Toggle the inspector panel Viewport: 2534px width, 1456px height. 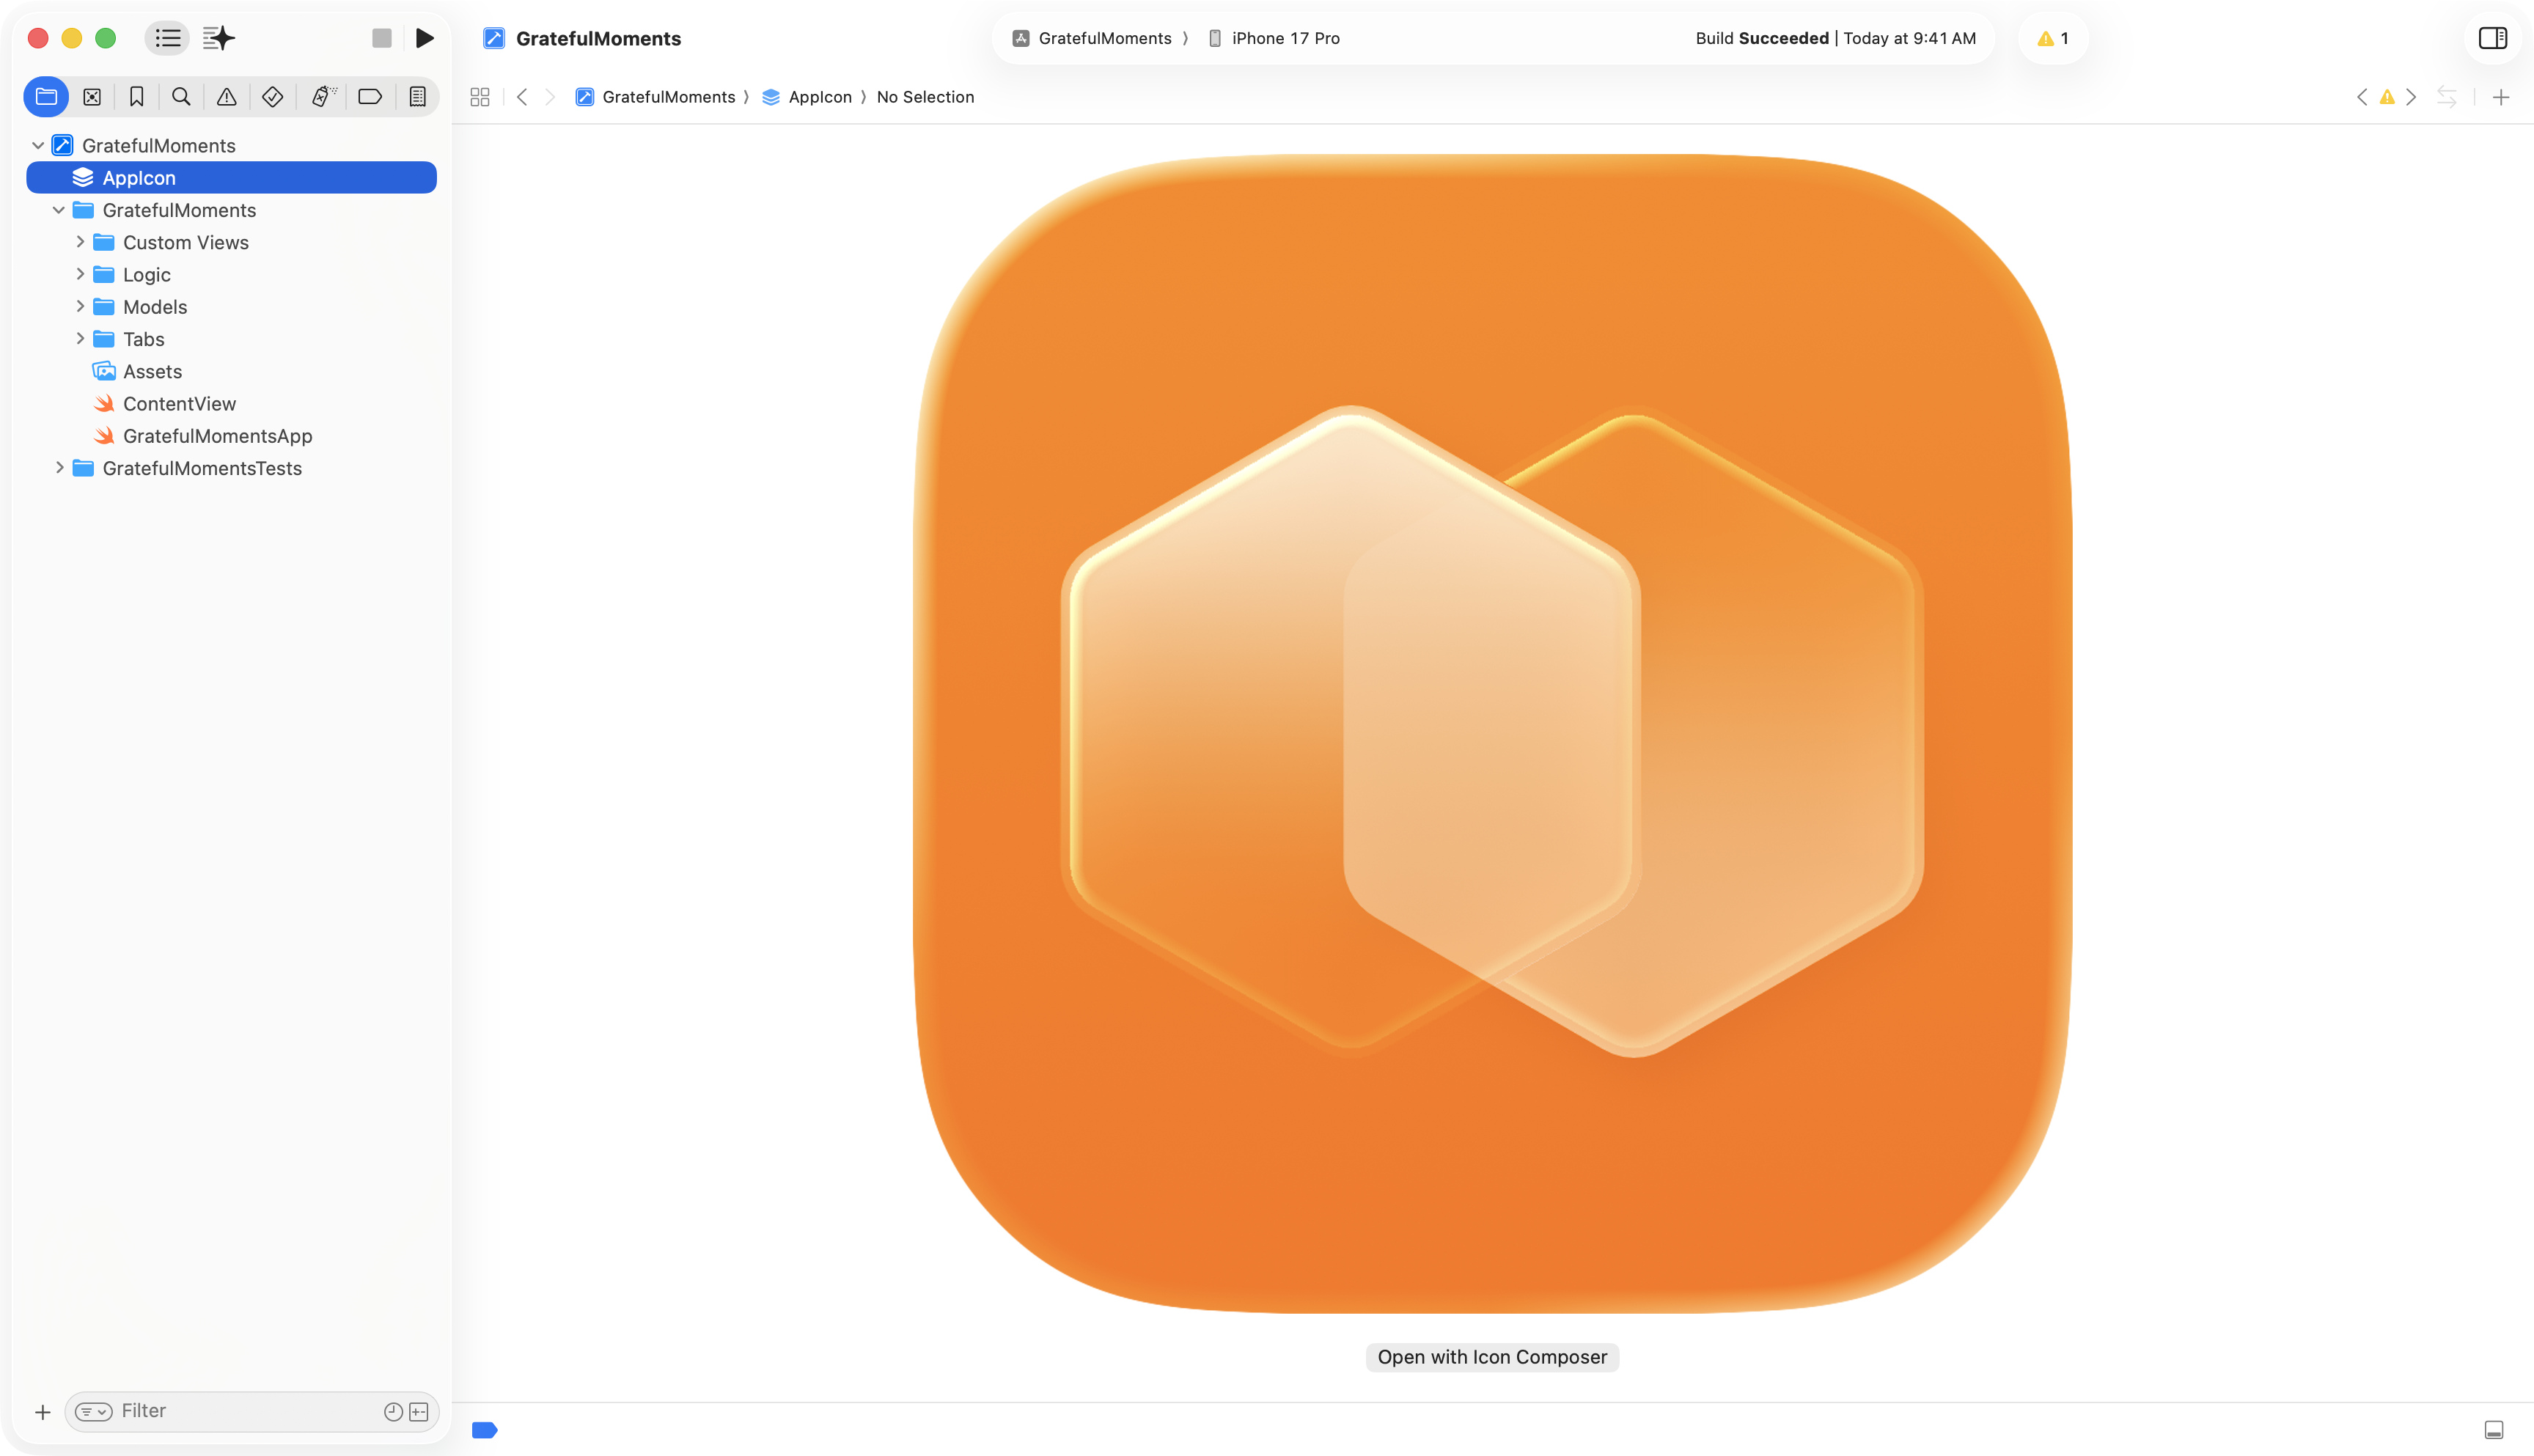tap(2492, 38)
